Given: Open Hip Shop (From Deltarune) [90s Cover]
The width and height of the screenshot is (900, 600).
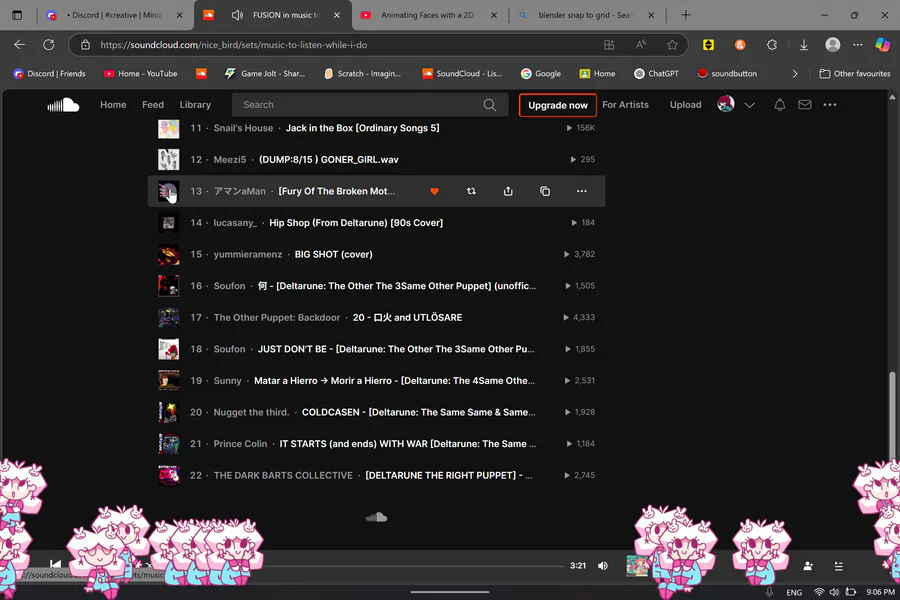Looking at the screenshot, I should point(356,223).
